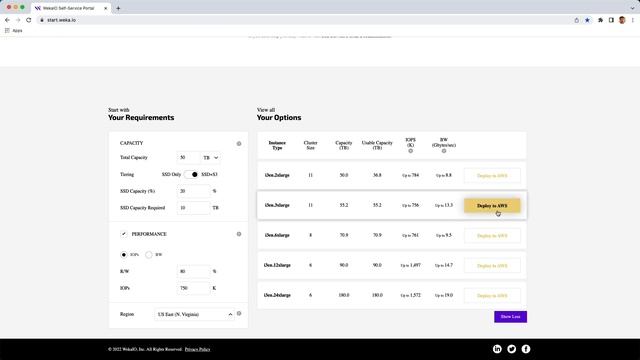This screenshot has width=640, height=360.
Task: Go forward in browser history
Action: click(x=18, y=20)
